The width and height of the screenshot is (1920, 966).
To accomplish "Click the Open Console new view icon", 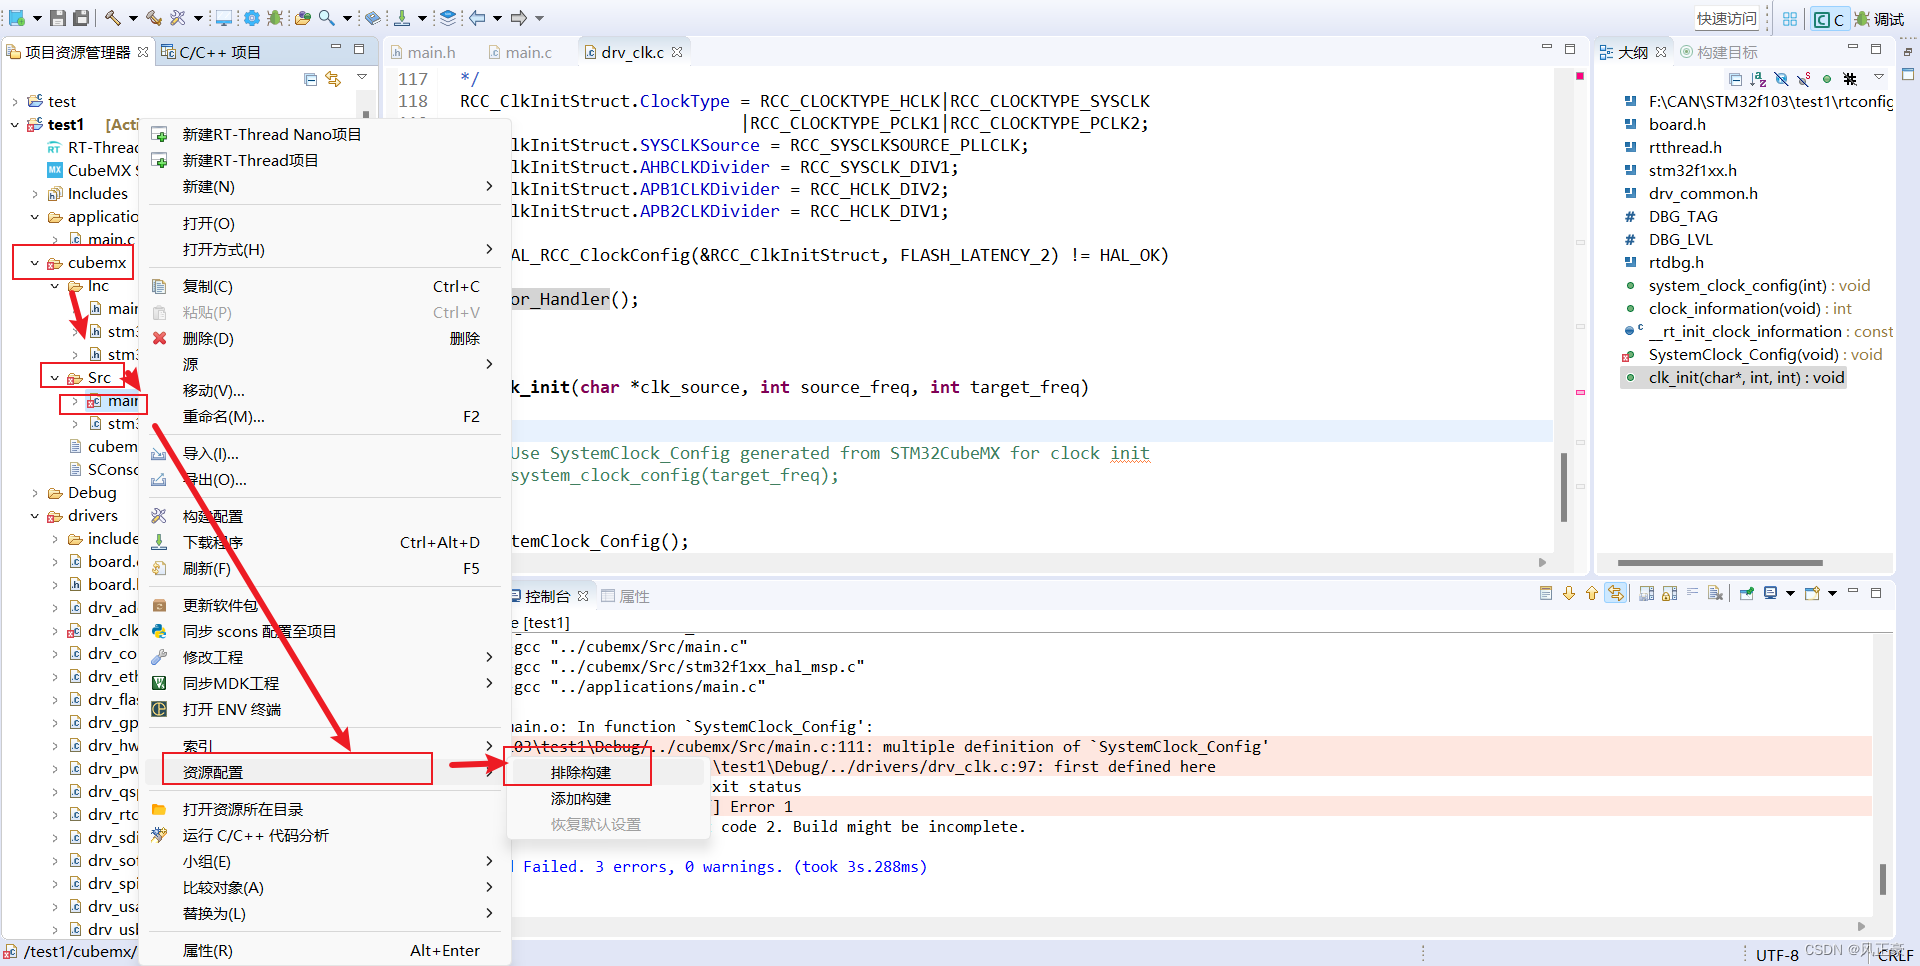I will [x=1811, y=593].
